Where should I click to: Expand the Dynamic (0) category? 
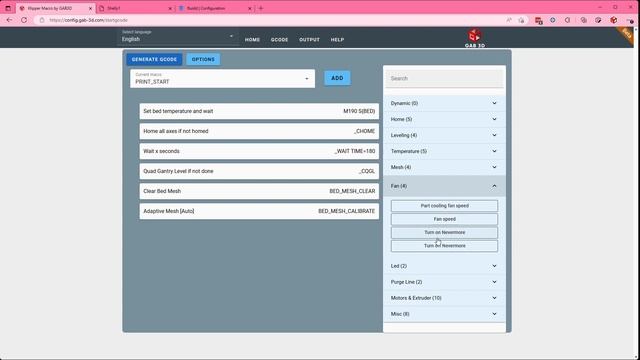pyautogui.click(x=444, y=103)
